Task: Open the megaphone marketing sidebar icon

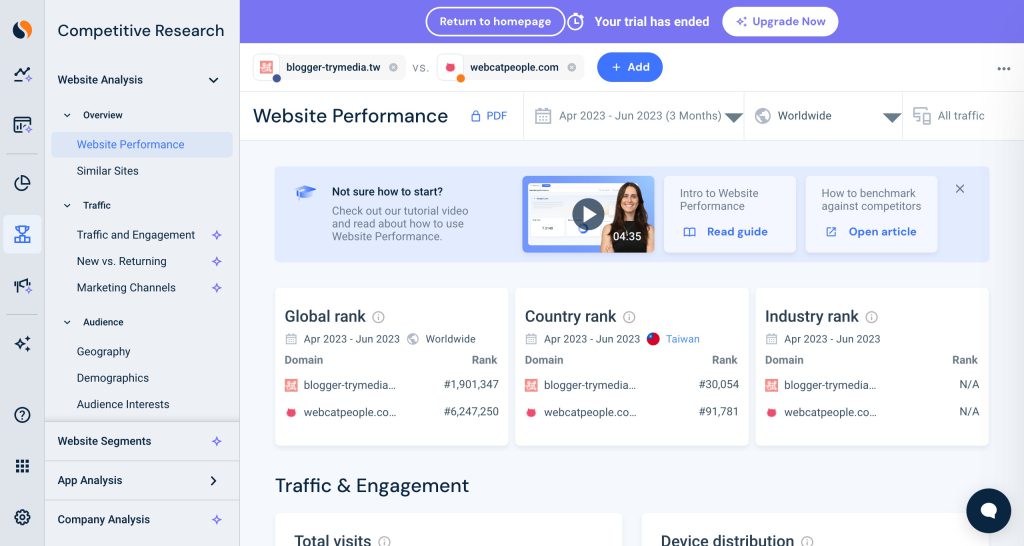Action: [x=22, y=285]
